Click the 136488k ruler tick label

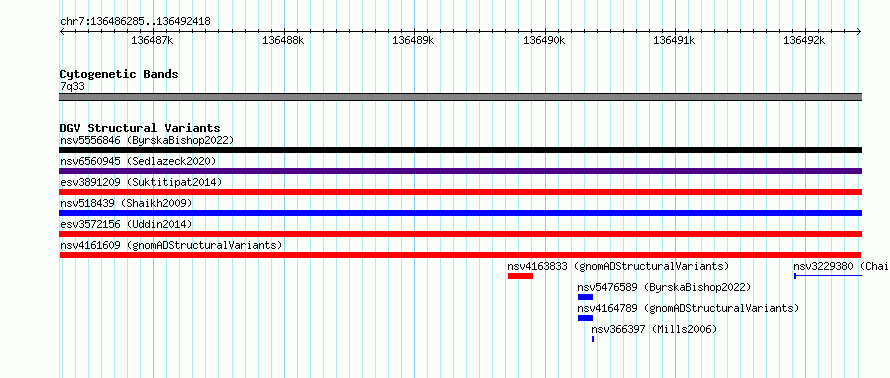[283, 40]
